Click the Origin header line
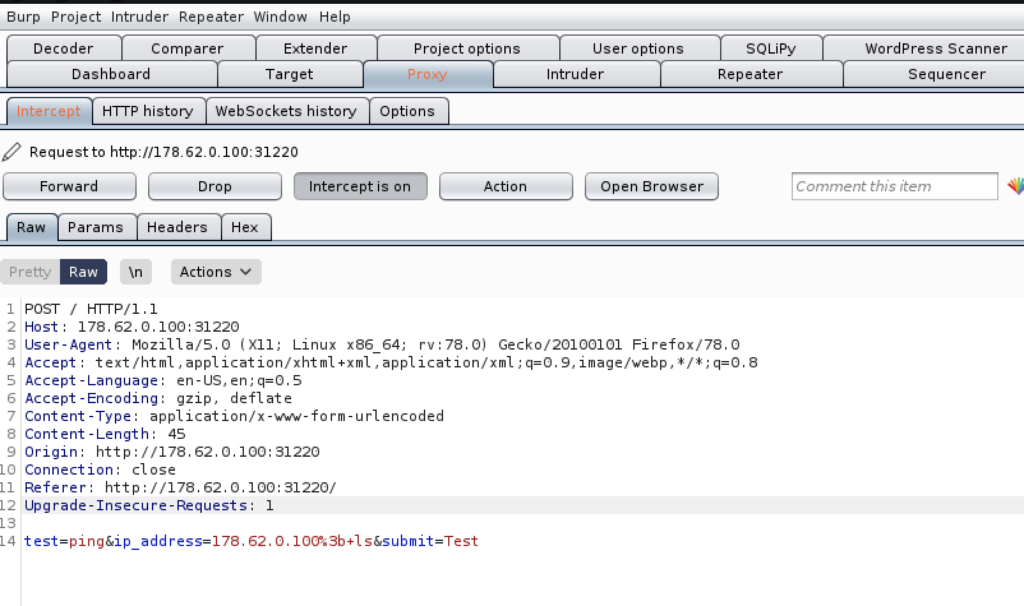Image resolution: width=1024 pixels, height=606 pixels. (x=172, y=452)
